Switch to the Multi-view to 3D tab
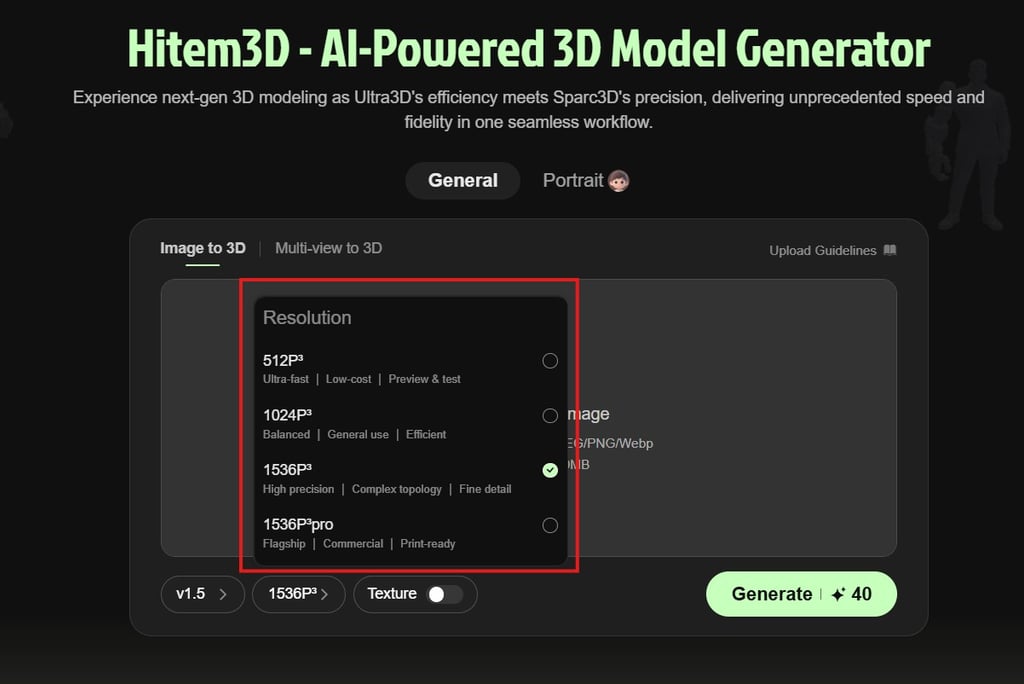The height and width of the screenshot is (684, 1024). click(x=328, y=248)
